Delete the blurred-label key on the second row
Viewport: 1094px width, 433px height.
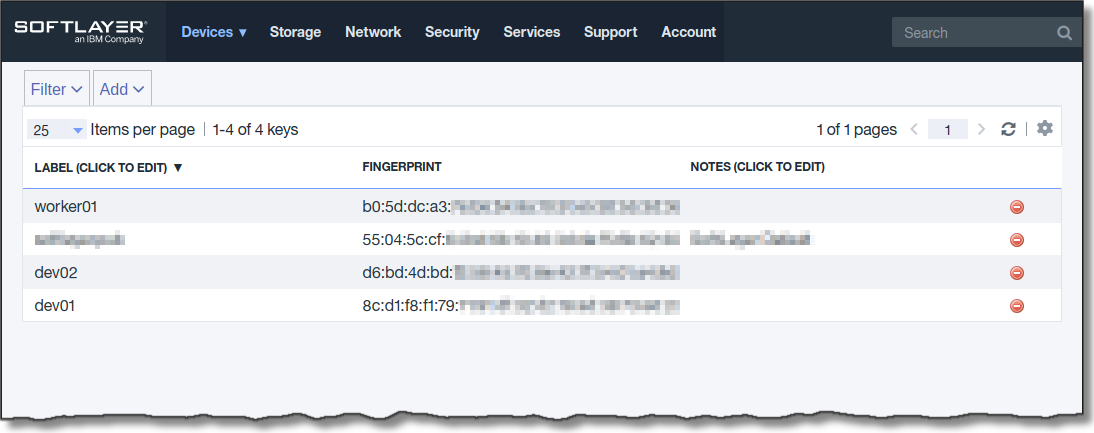(x=1017, y=240)
